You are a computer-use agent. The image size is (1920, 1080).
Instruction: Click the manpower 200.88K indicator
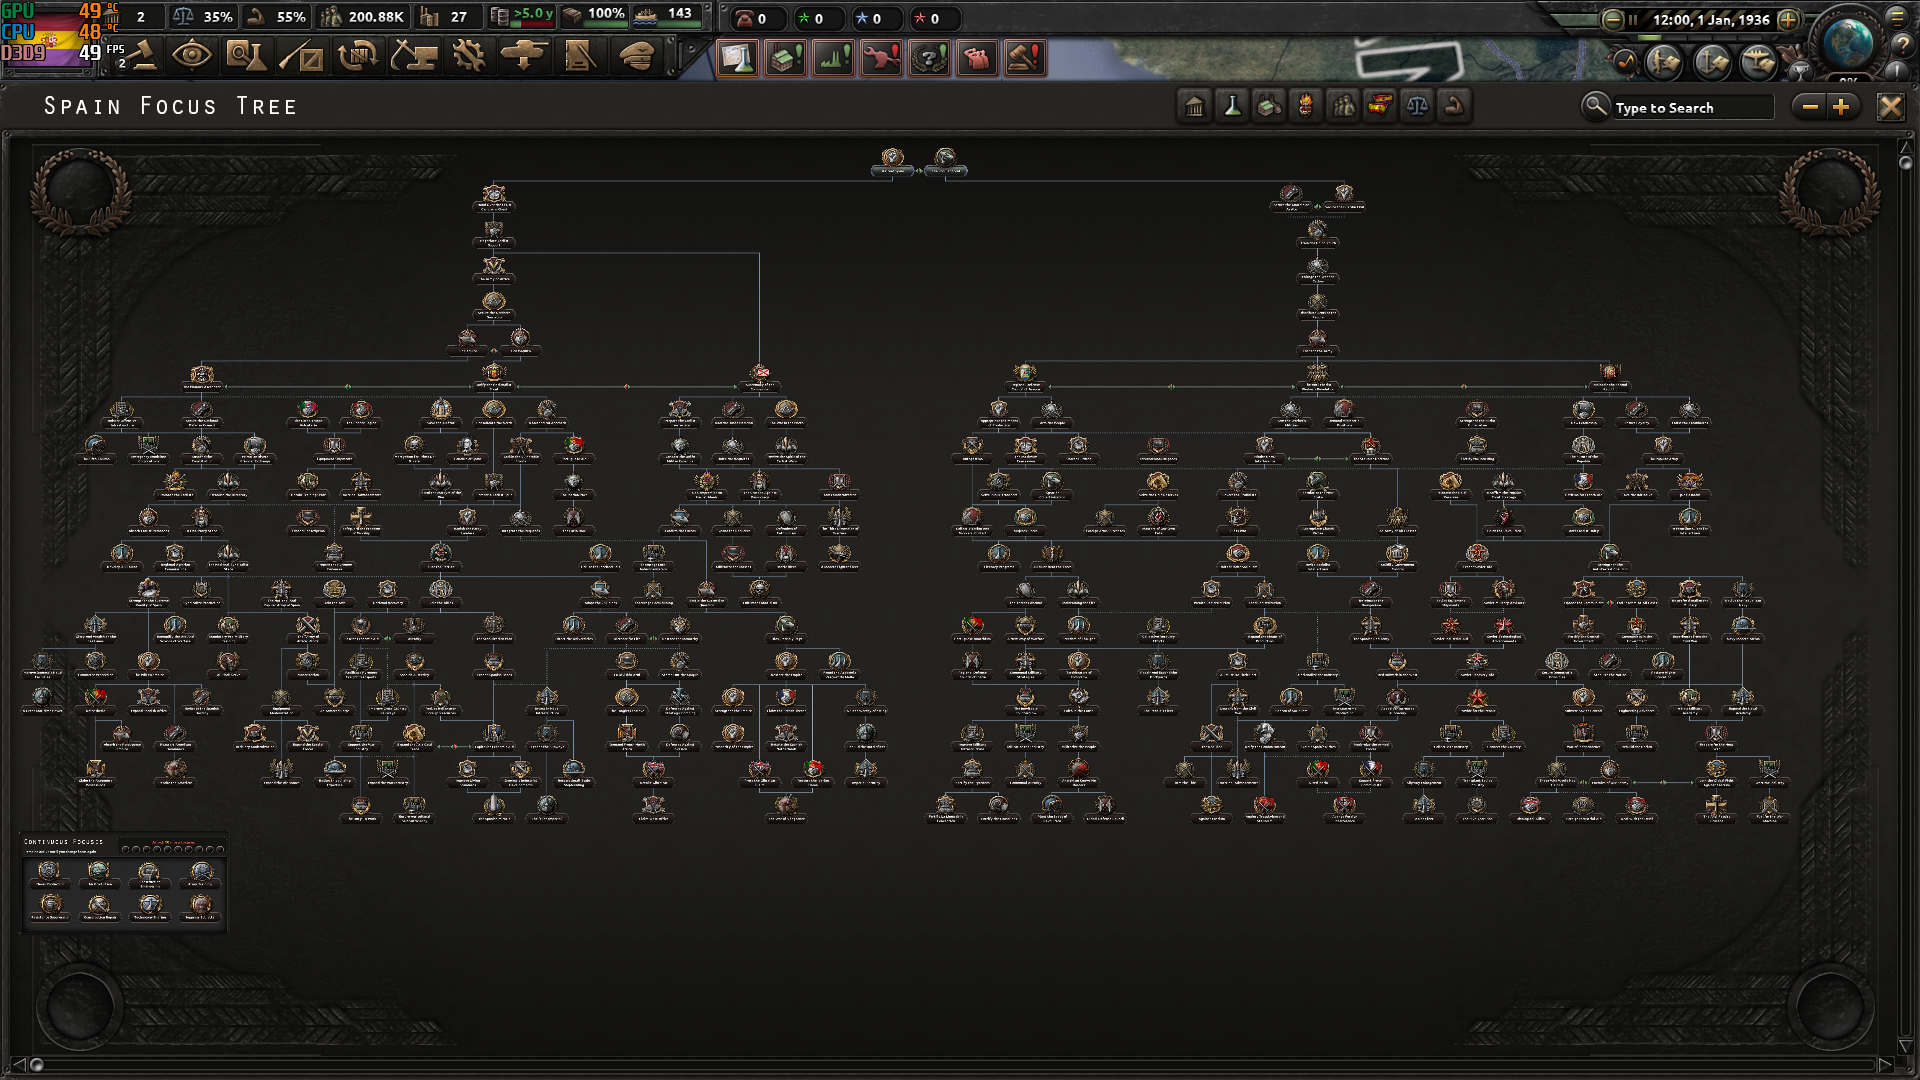(x=362, y=17)
